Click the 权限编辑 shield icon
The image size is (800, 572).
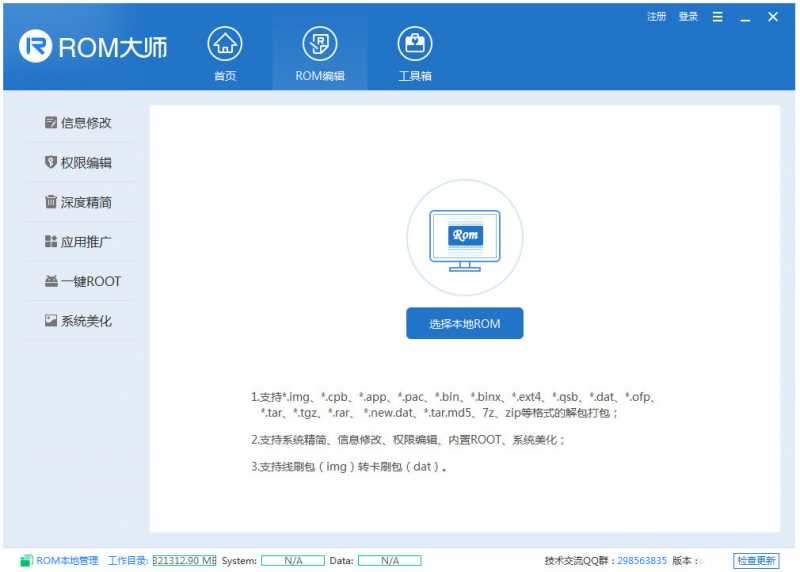51,162
